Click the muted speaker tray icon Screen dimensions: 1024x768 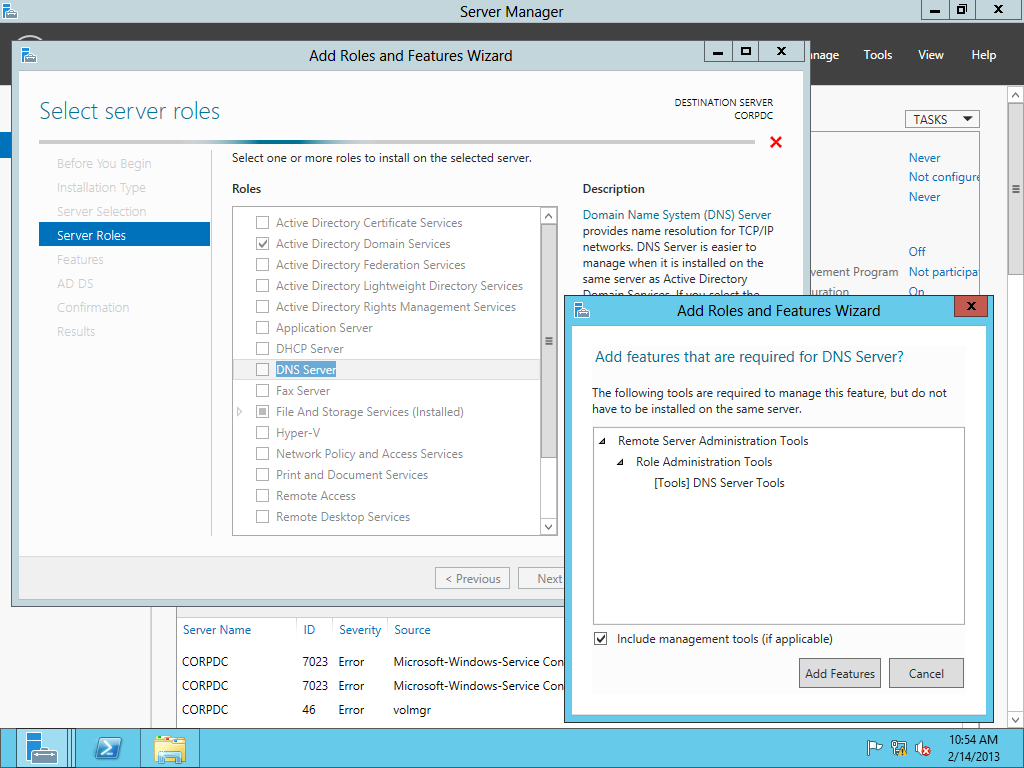tap(923, 748)
